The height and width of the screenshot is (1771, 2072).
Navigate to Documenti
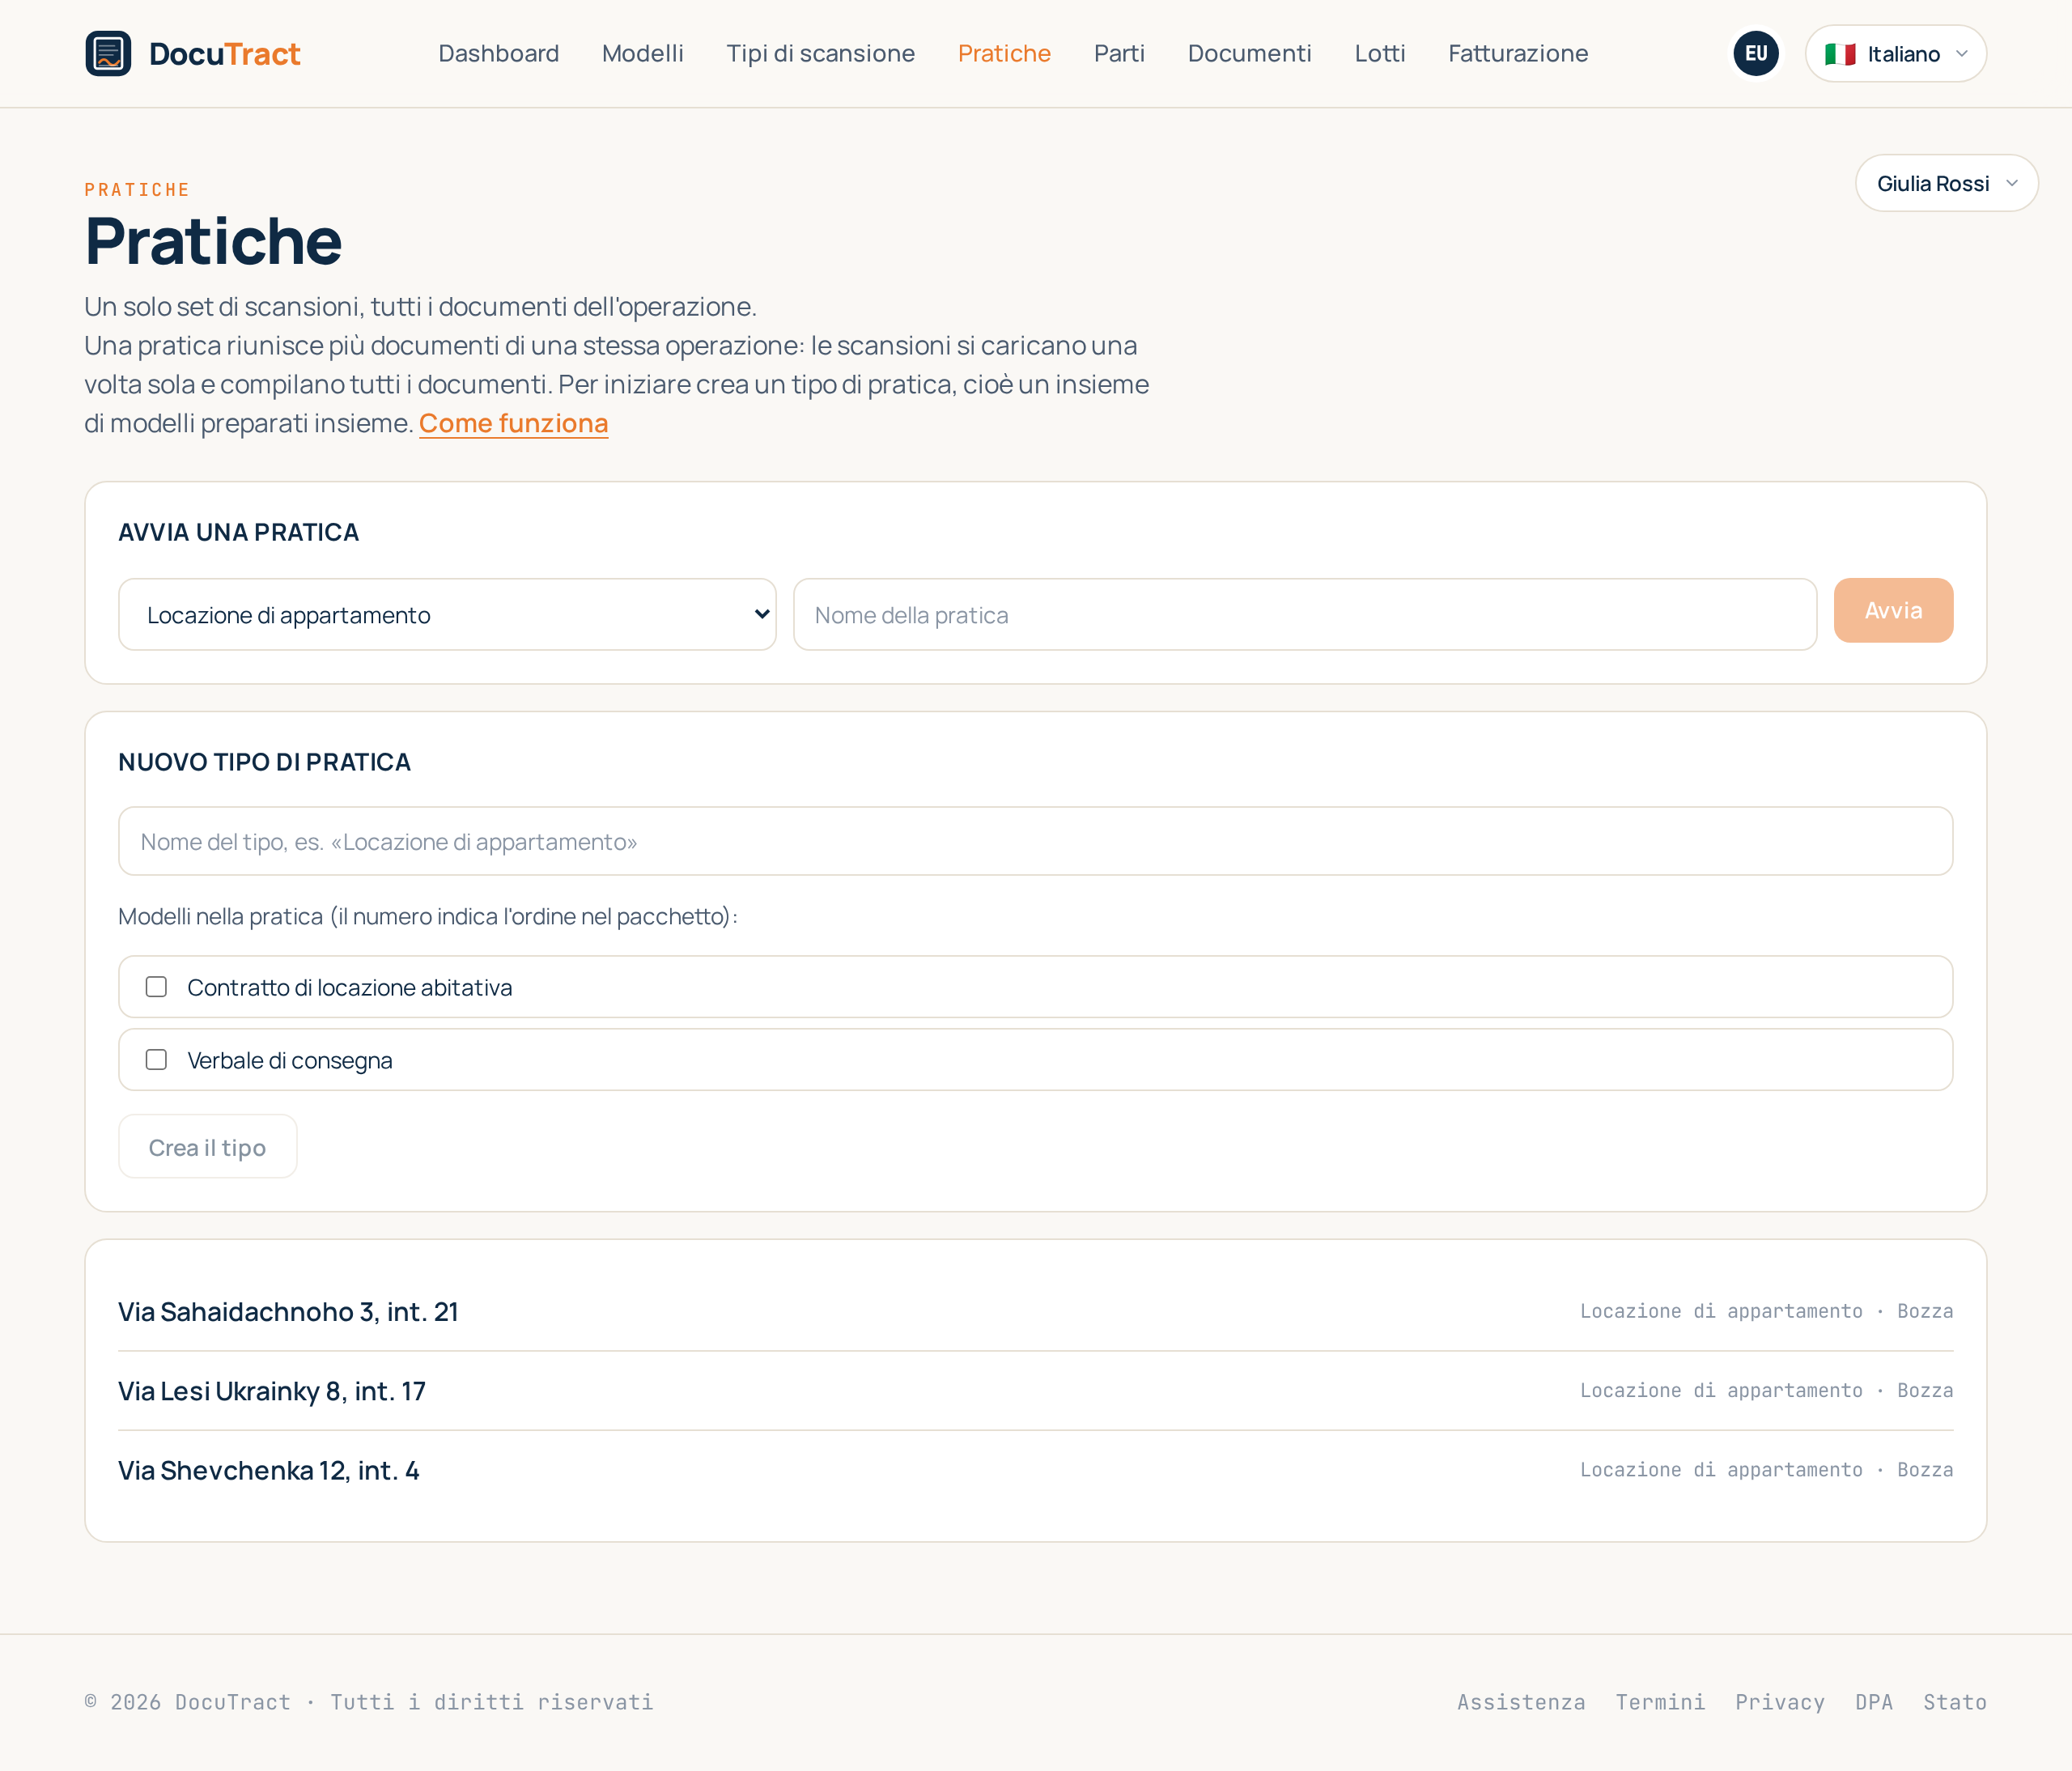click(1249, 53)
